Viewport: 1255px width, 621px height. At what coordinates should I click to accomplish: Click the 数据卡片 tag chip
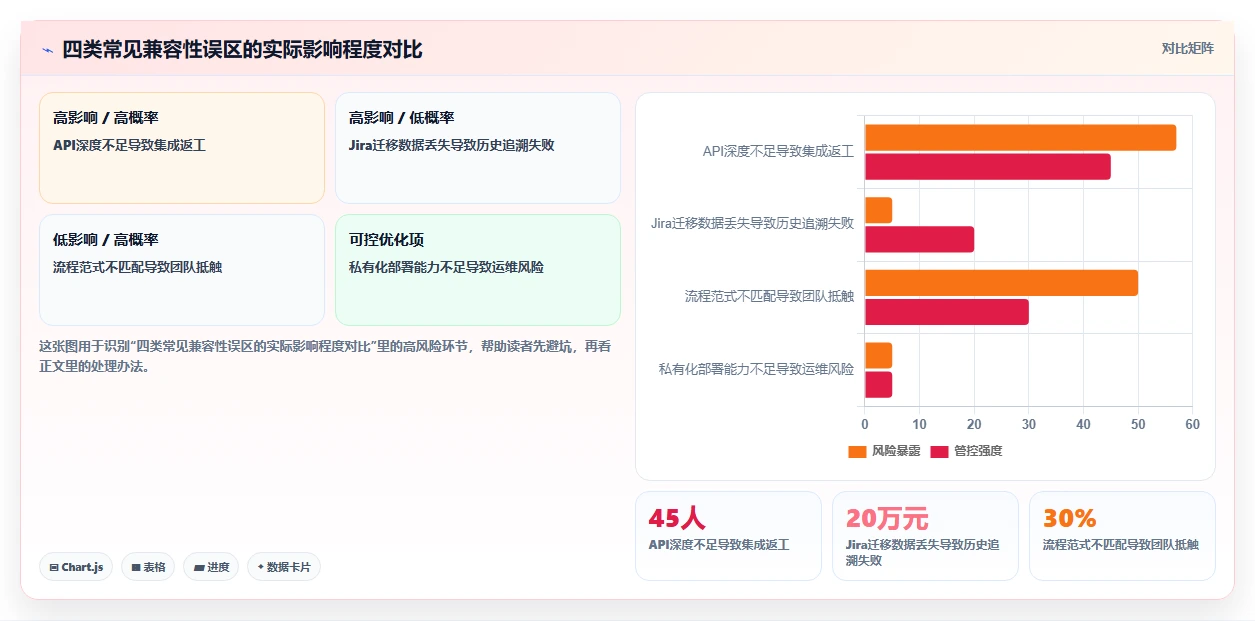pos(284,567)
